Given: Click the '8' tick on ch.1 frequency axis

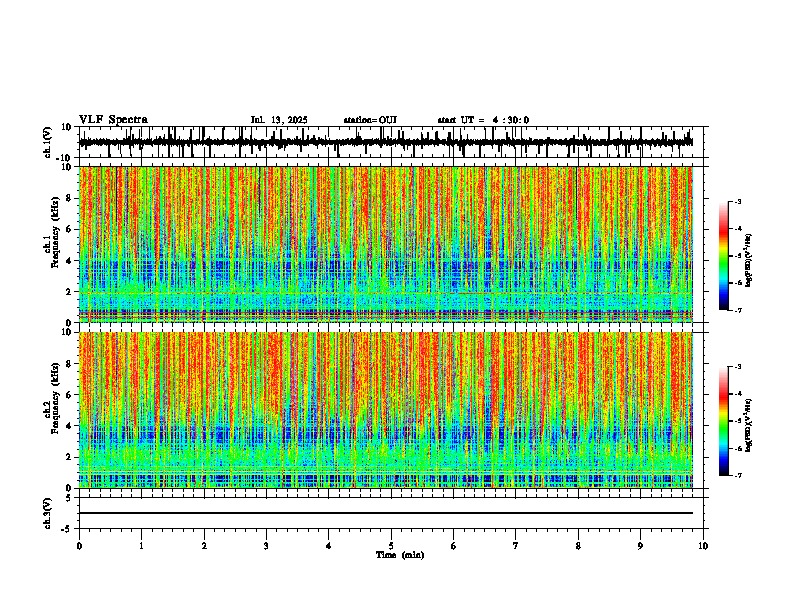Looking at the screenshot, I should (x=70, y=198).
